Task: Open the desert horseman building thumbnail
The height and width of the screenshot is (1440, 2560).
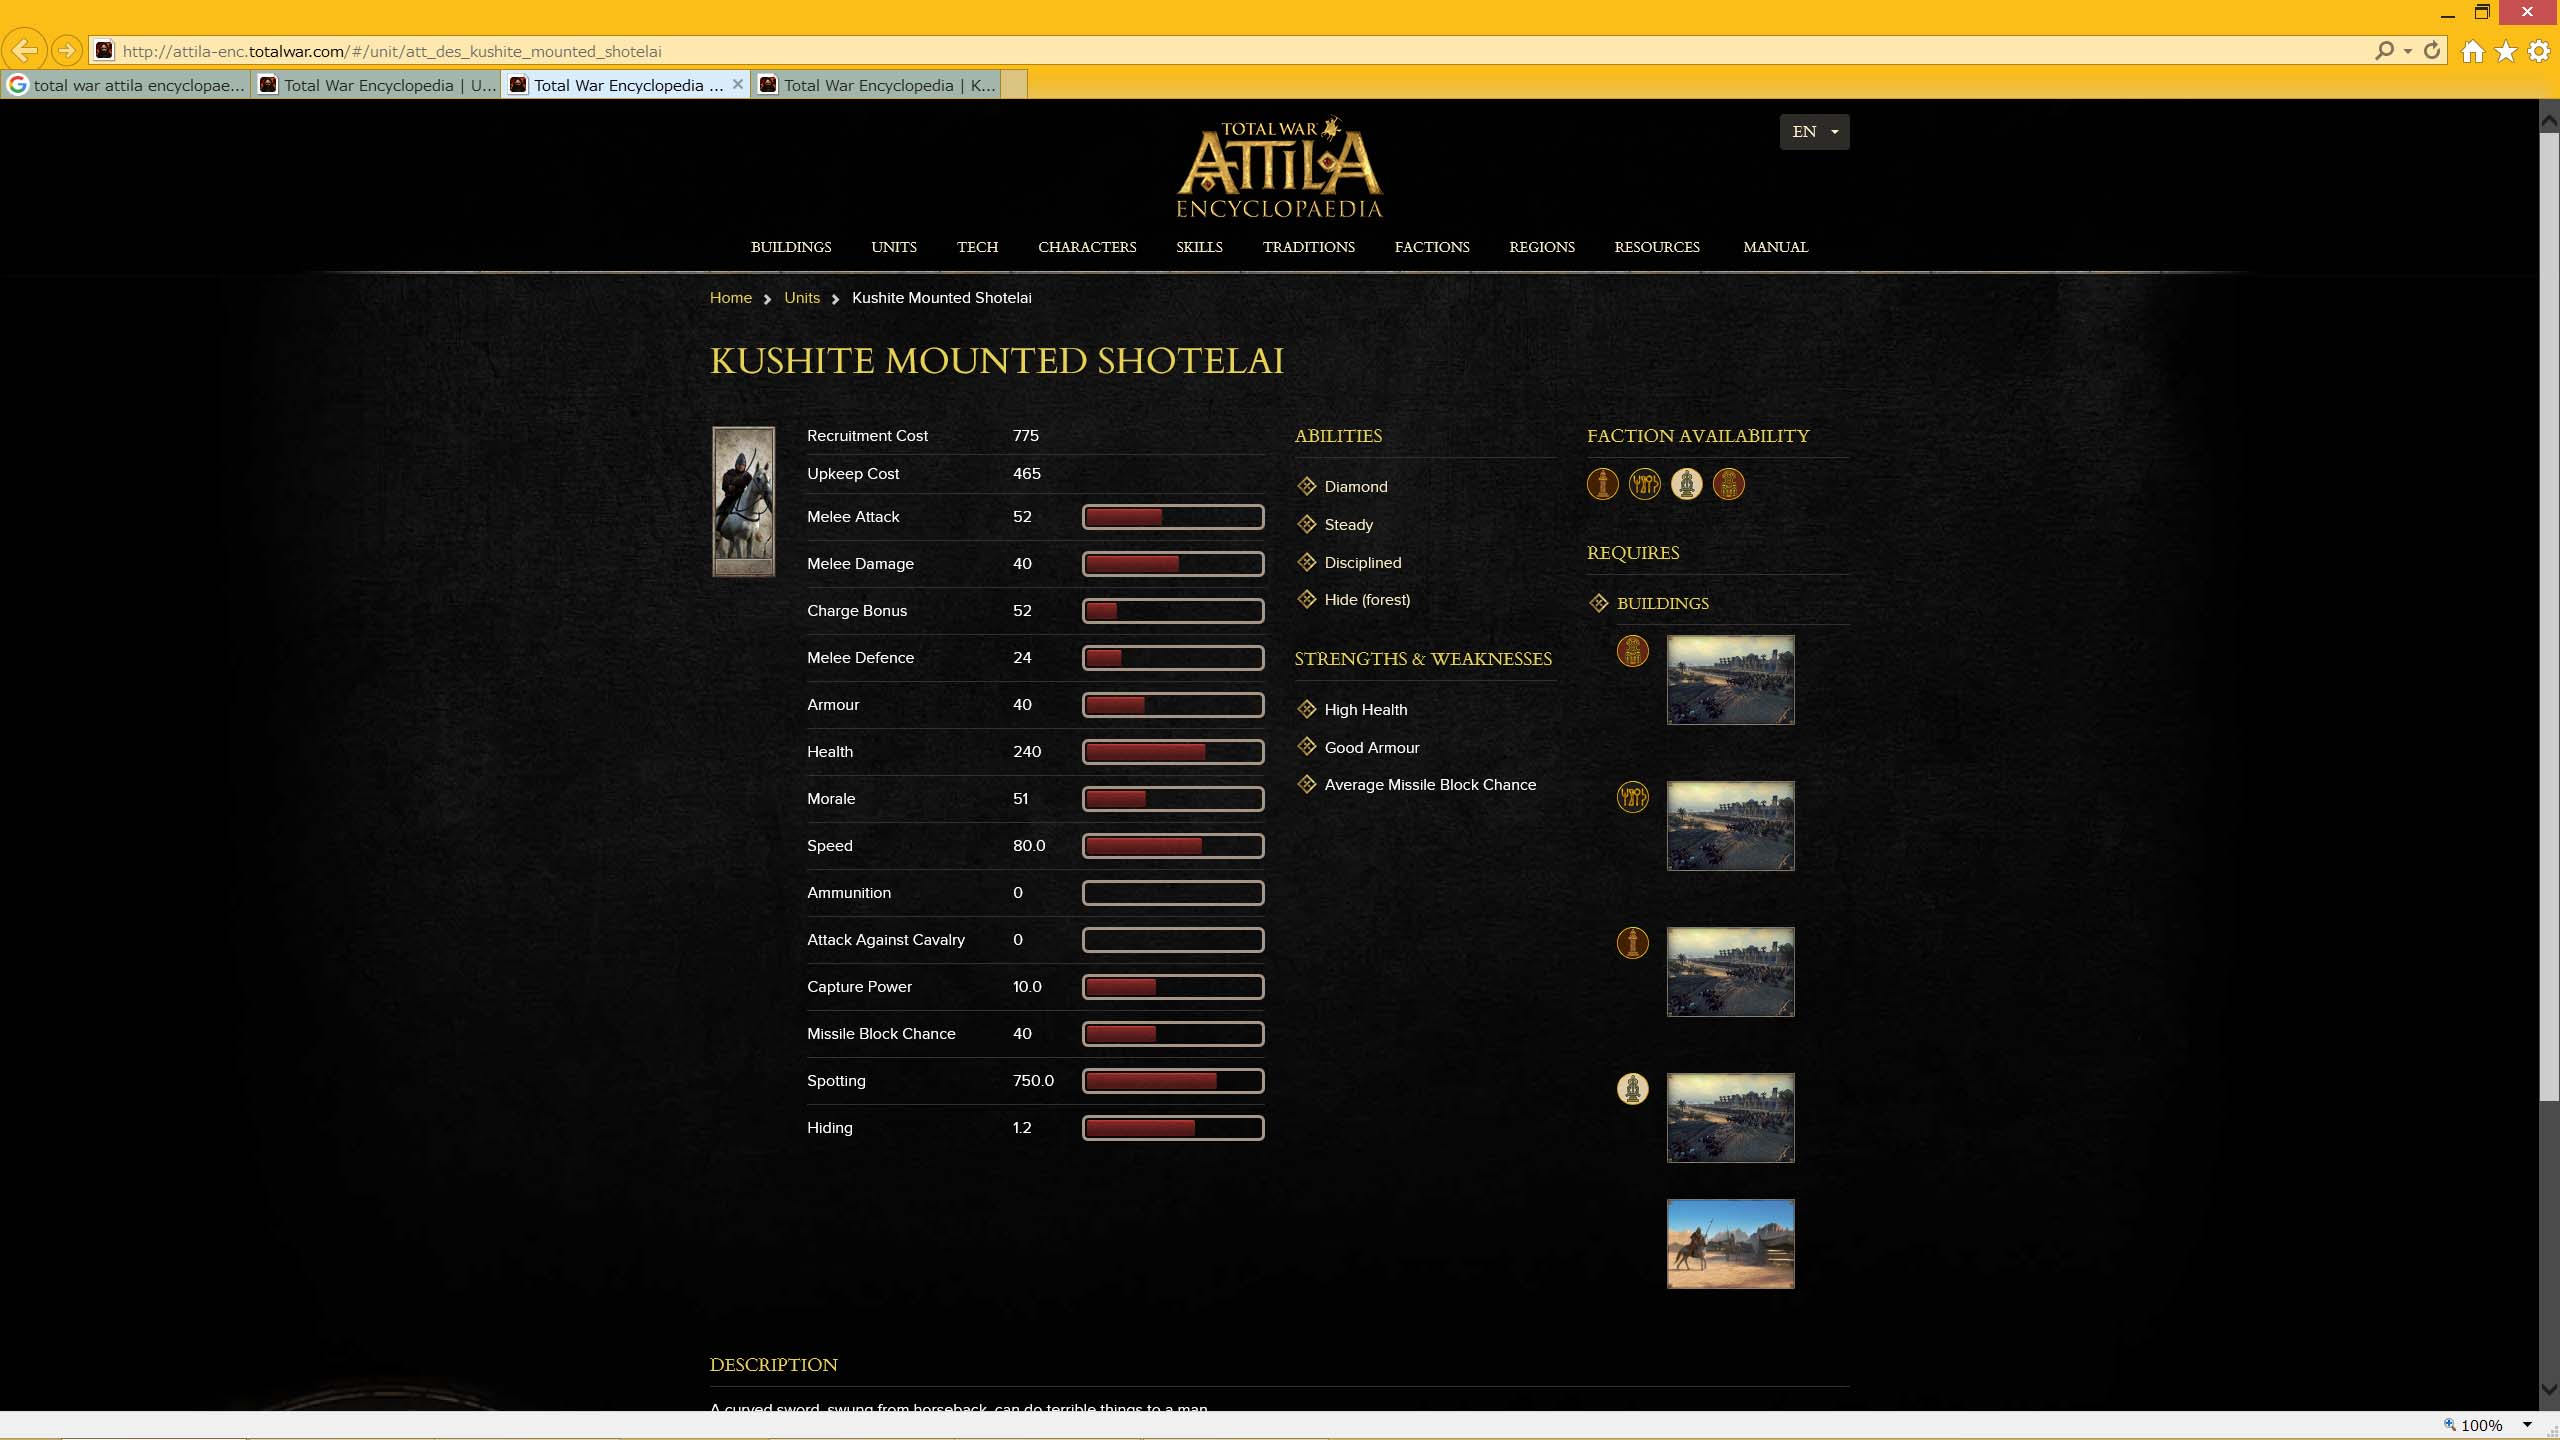Action: tap(1731, 1244)
